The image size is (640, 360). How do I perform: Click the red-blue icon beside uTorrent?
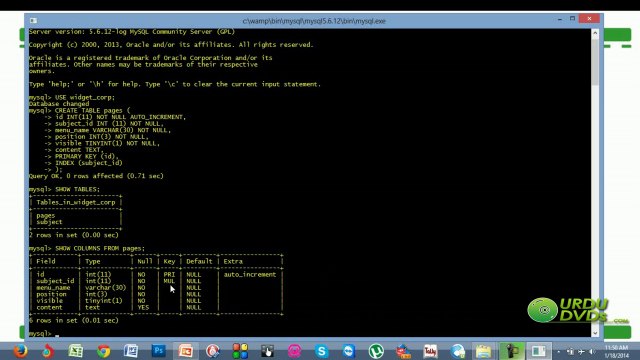tap(403, 351)
